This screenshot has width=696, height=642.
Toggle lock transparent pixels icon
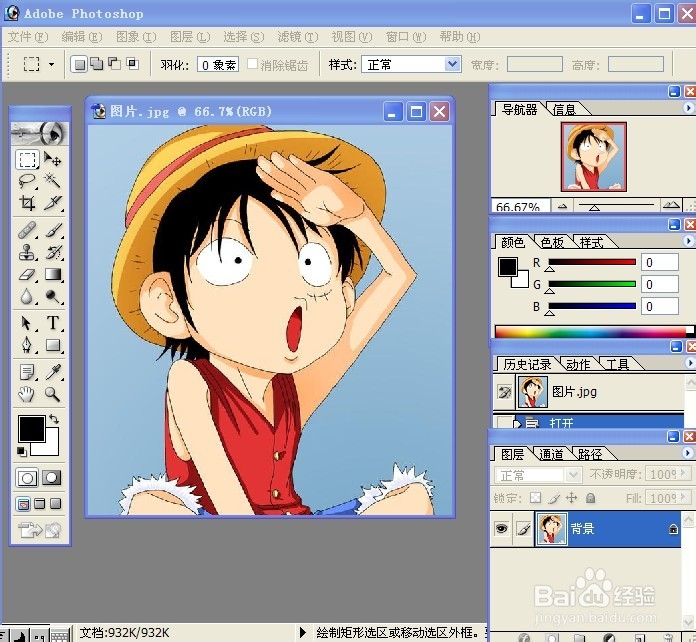[535, 498]
